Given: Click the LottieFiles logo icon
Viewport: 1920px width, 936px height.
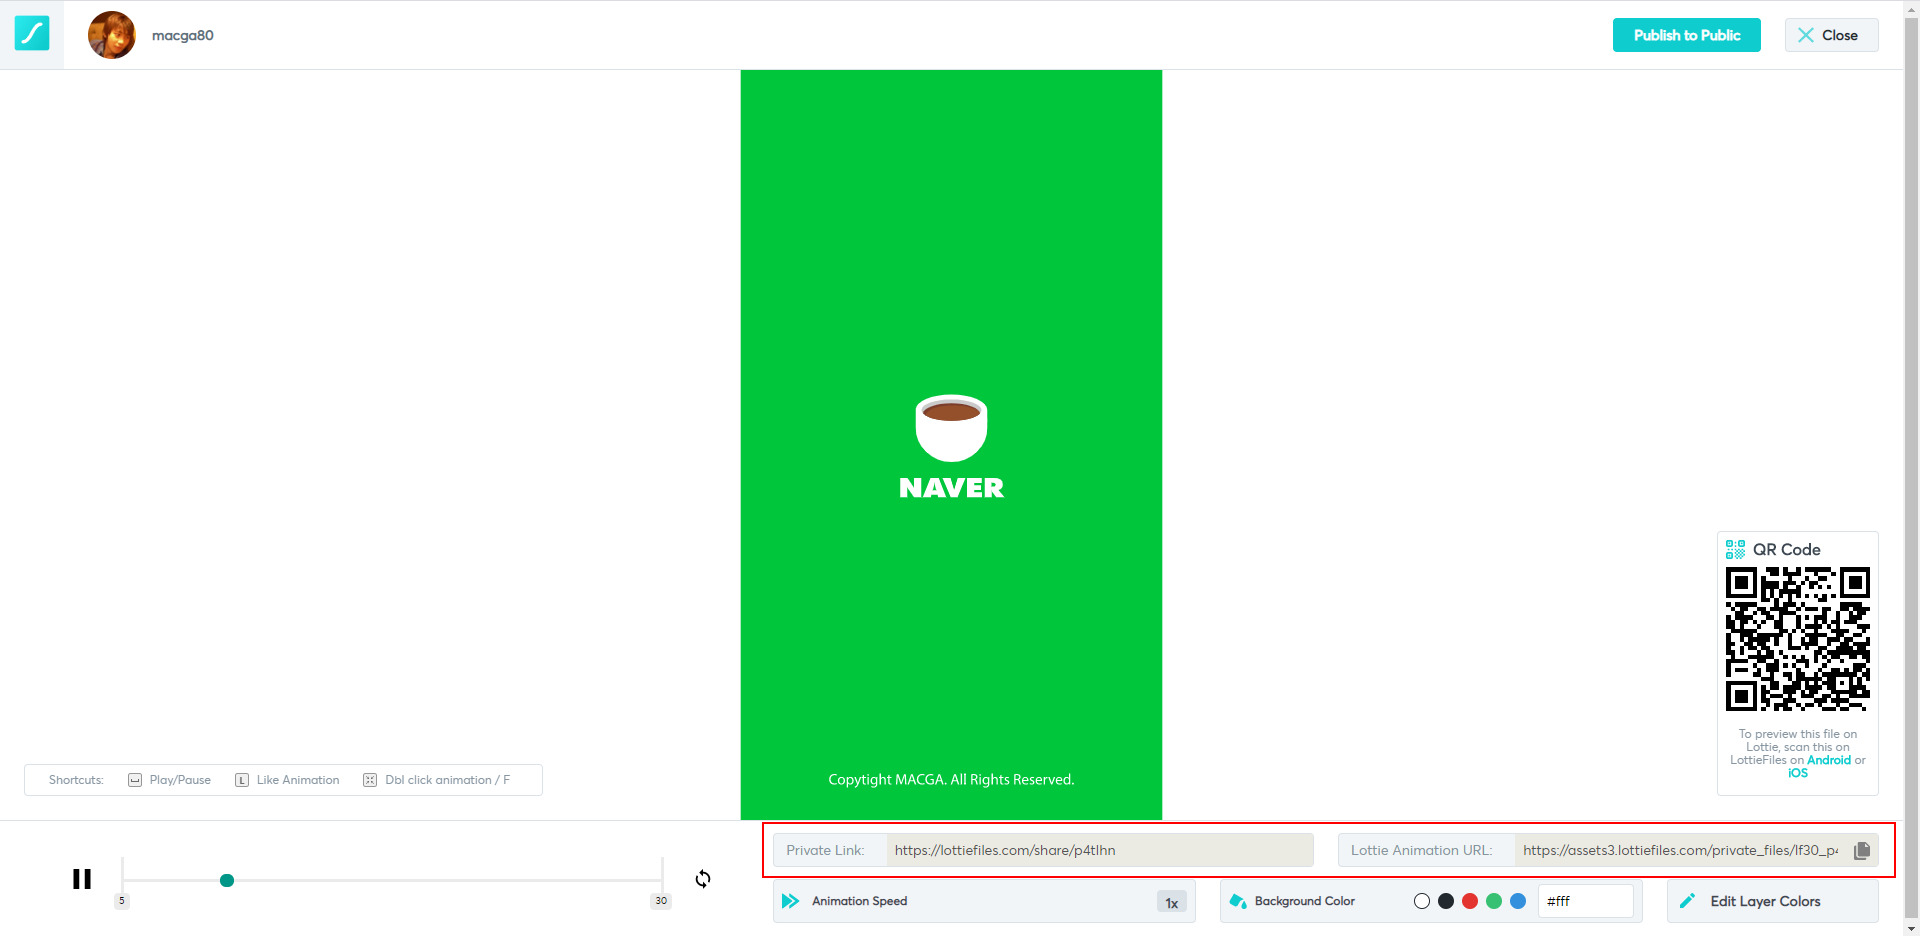Looking at the screenshot, I should pos(32,34).
